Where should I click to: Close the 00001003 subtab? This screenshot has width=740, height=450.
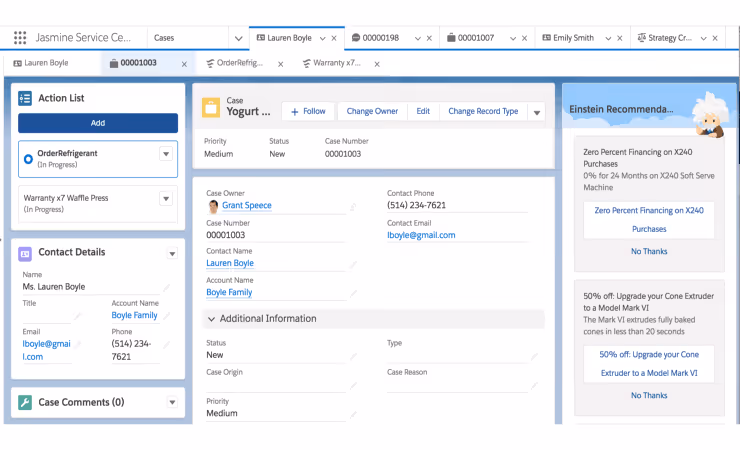pyautogui.click(x=185, y=64)
